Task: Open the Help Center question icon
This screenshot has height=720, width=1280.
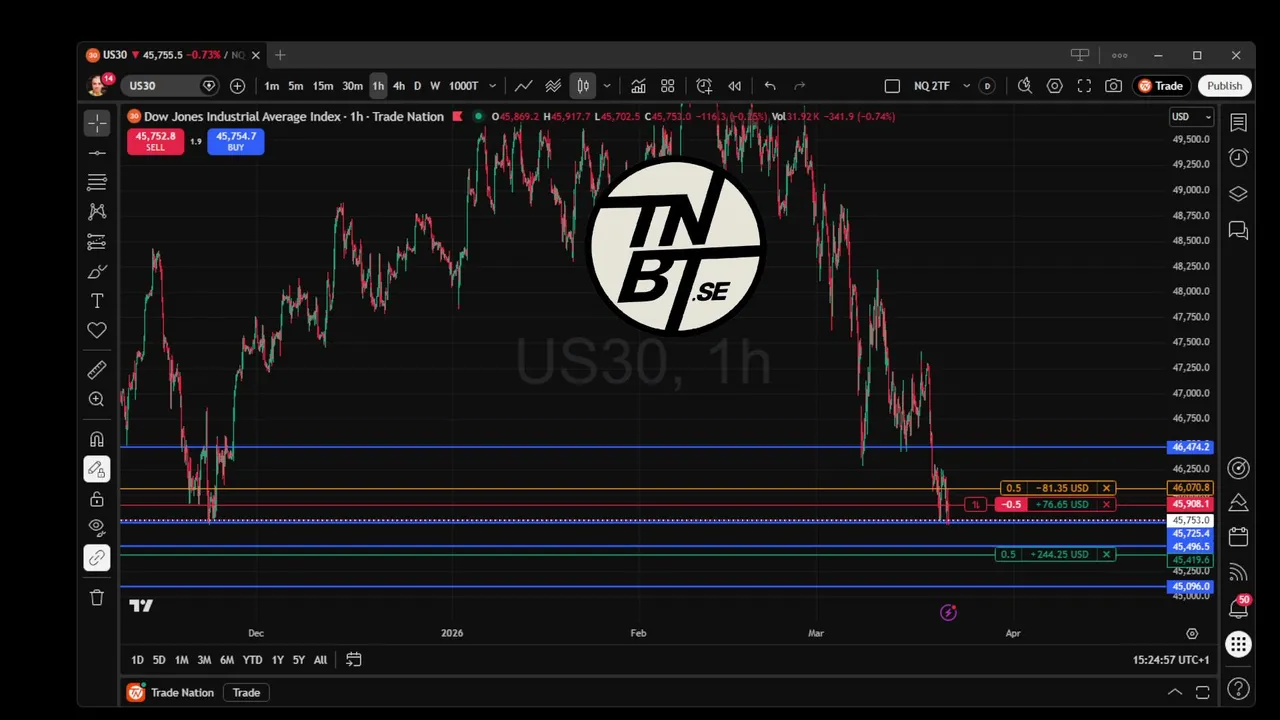Action: point(1238,689)
